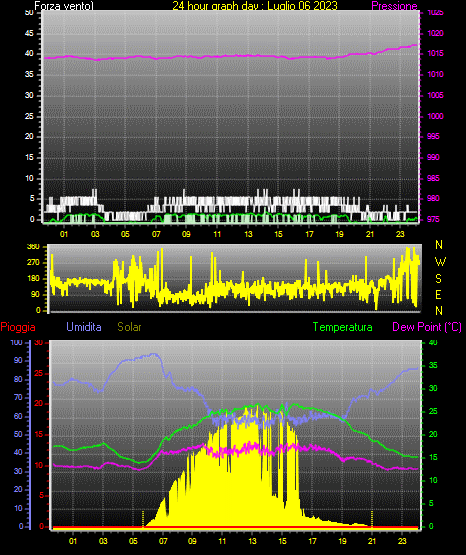Viewport: 466px width, 555px height.
Task: Click hour 23 on the bottom graph axis
Action: coord(402,541)
